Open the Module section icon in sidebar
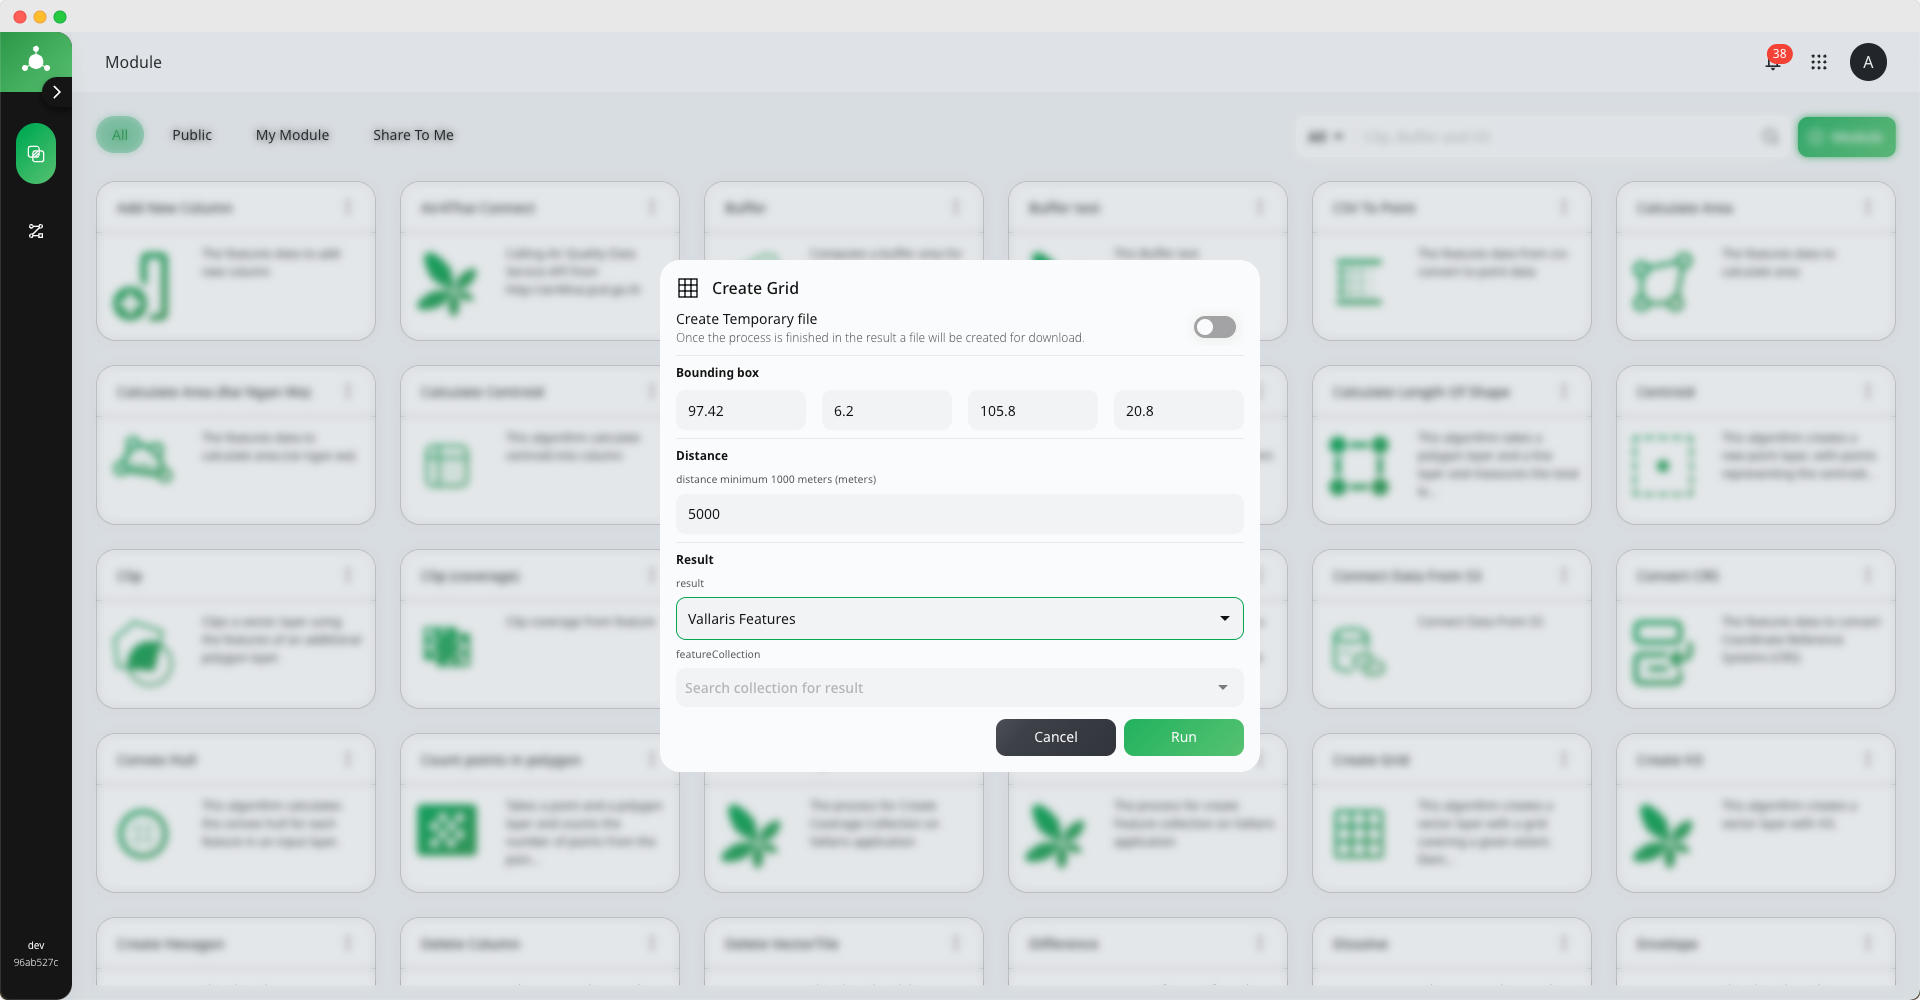This screenshot has height=1000, width=1920. click(36, 153)
